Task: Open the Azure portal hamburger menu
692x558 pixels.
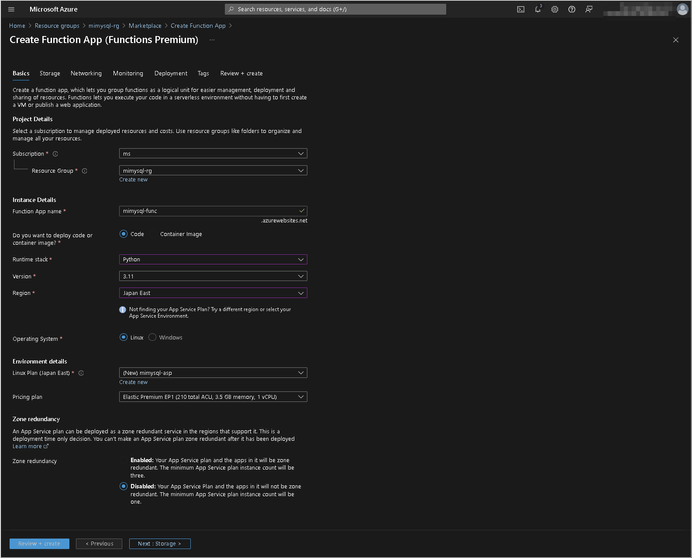Action: [11, 9]
